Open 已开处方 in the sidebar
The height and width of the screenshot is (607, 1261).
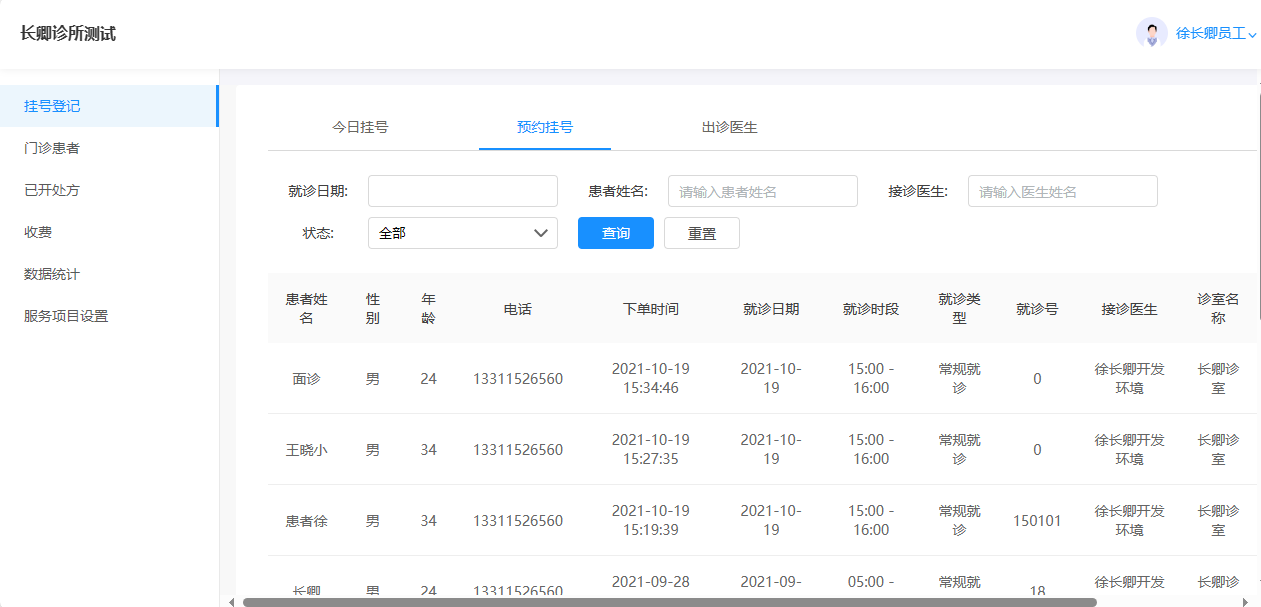point(108,190)
